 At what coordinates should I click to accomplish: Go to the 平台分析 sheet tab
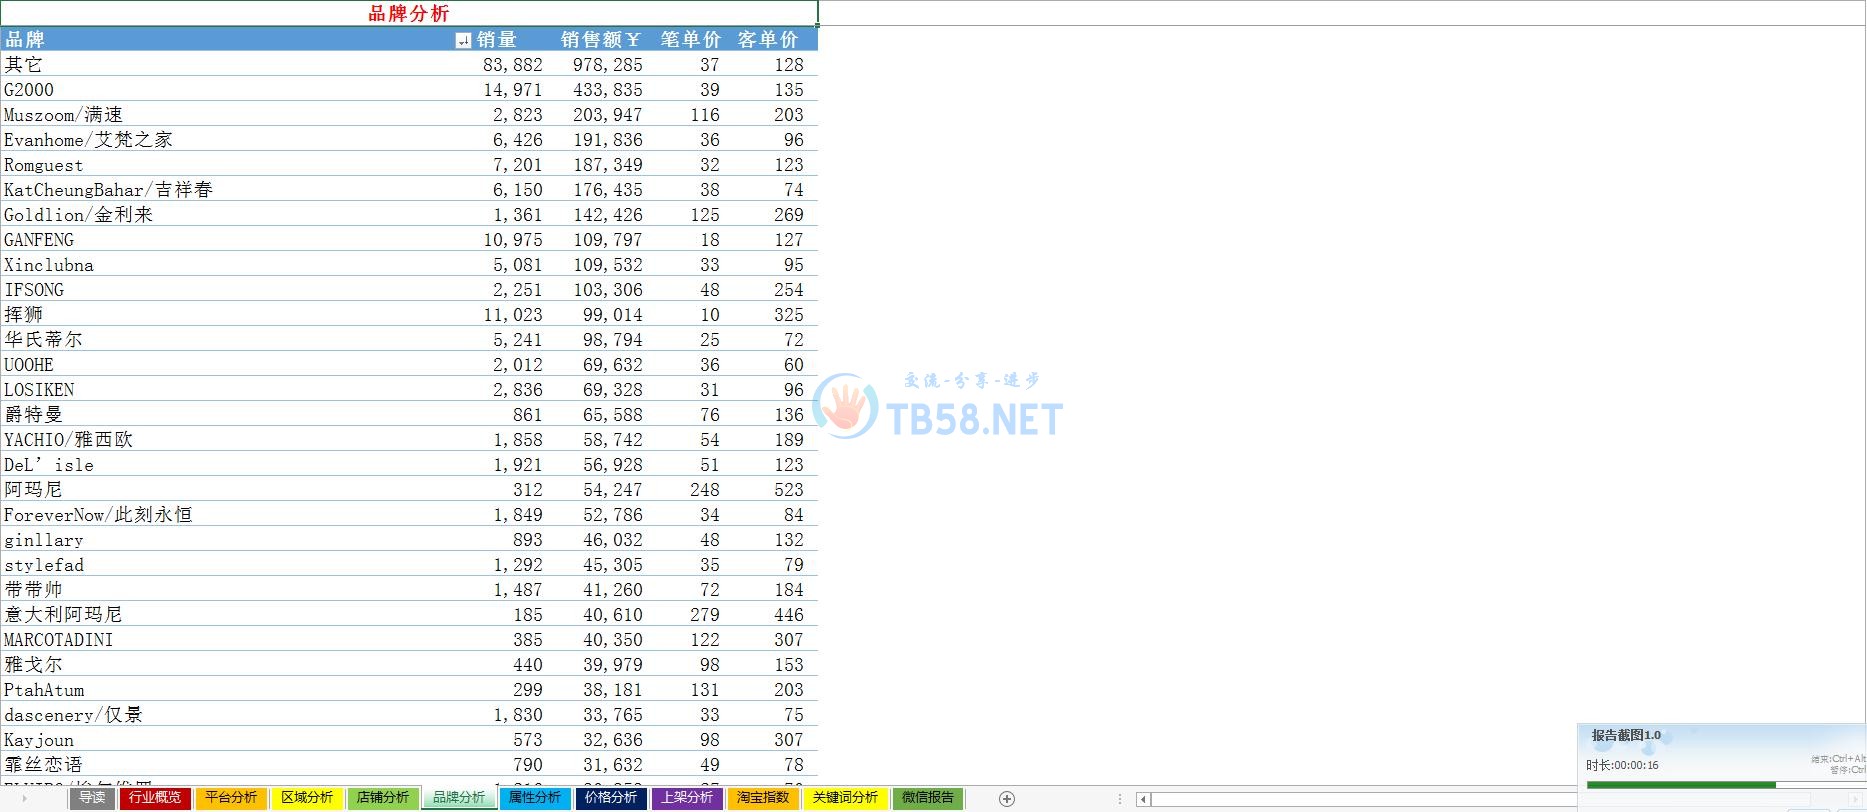click(231, 798)
